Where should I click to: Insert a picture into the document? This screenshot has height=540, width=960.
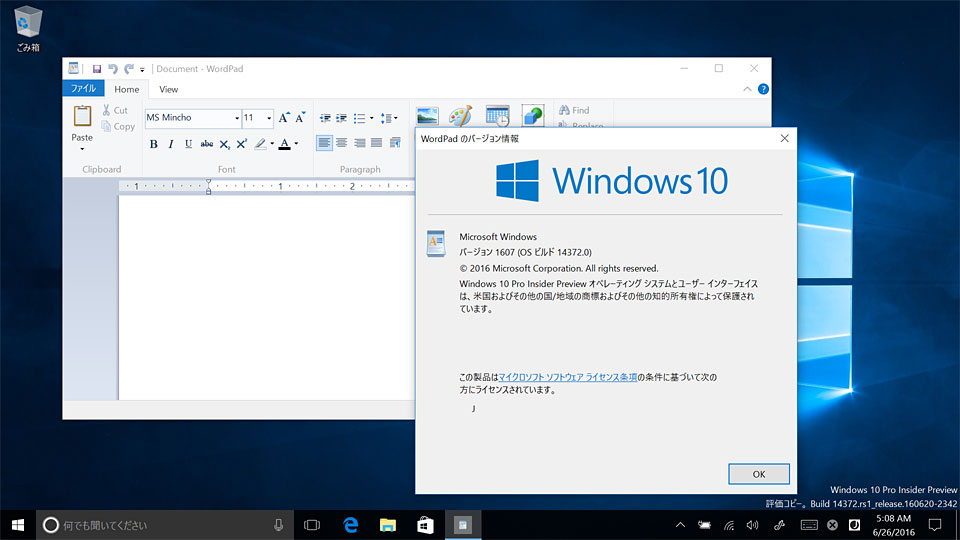(427, 115)
